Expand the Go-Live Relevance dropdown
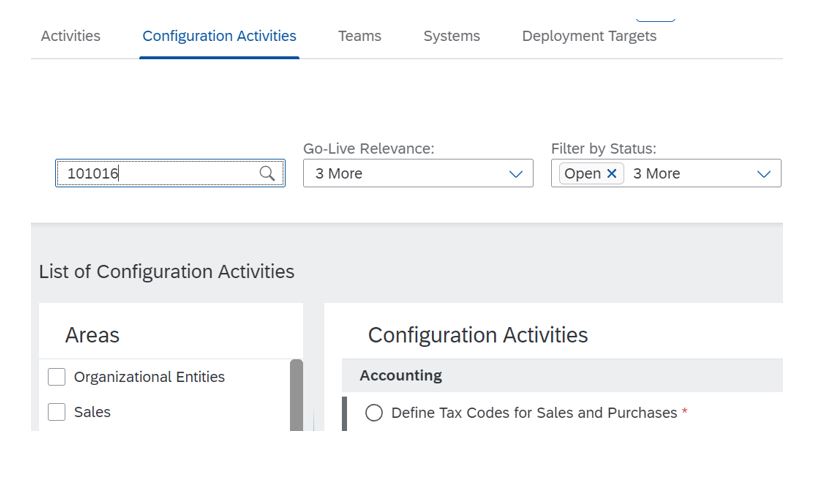This screenshot has height=479, width=833. [515, 174]
